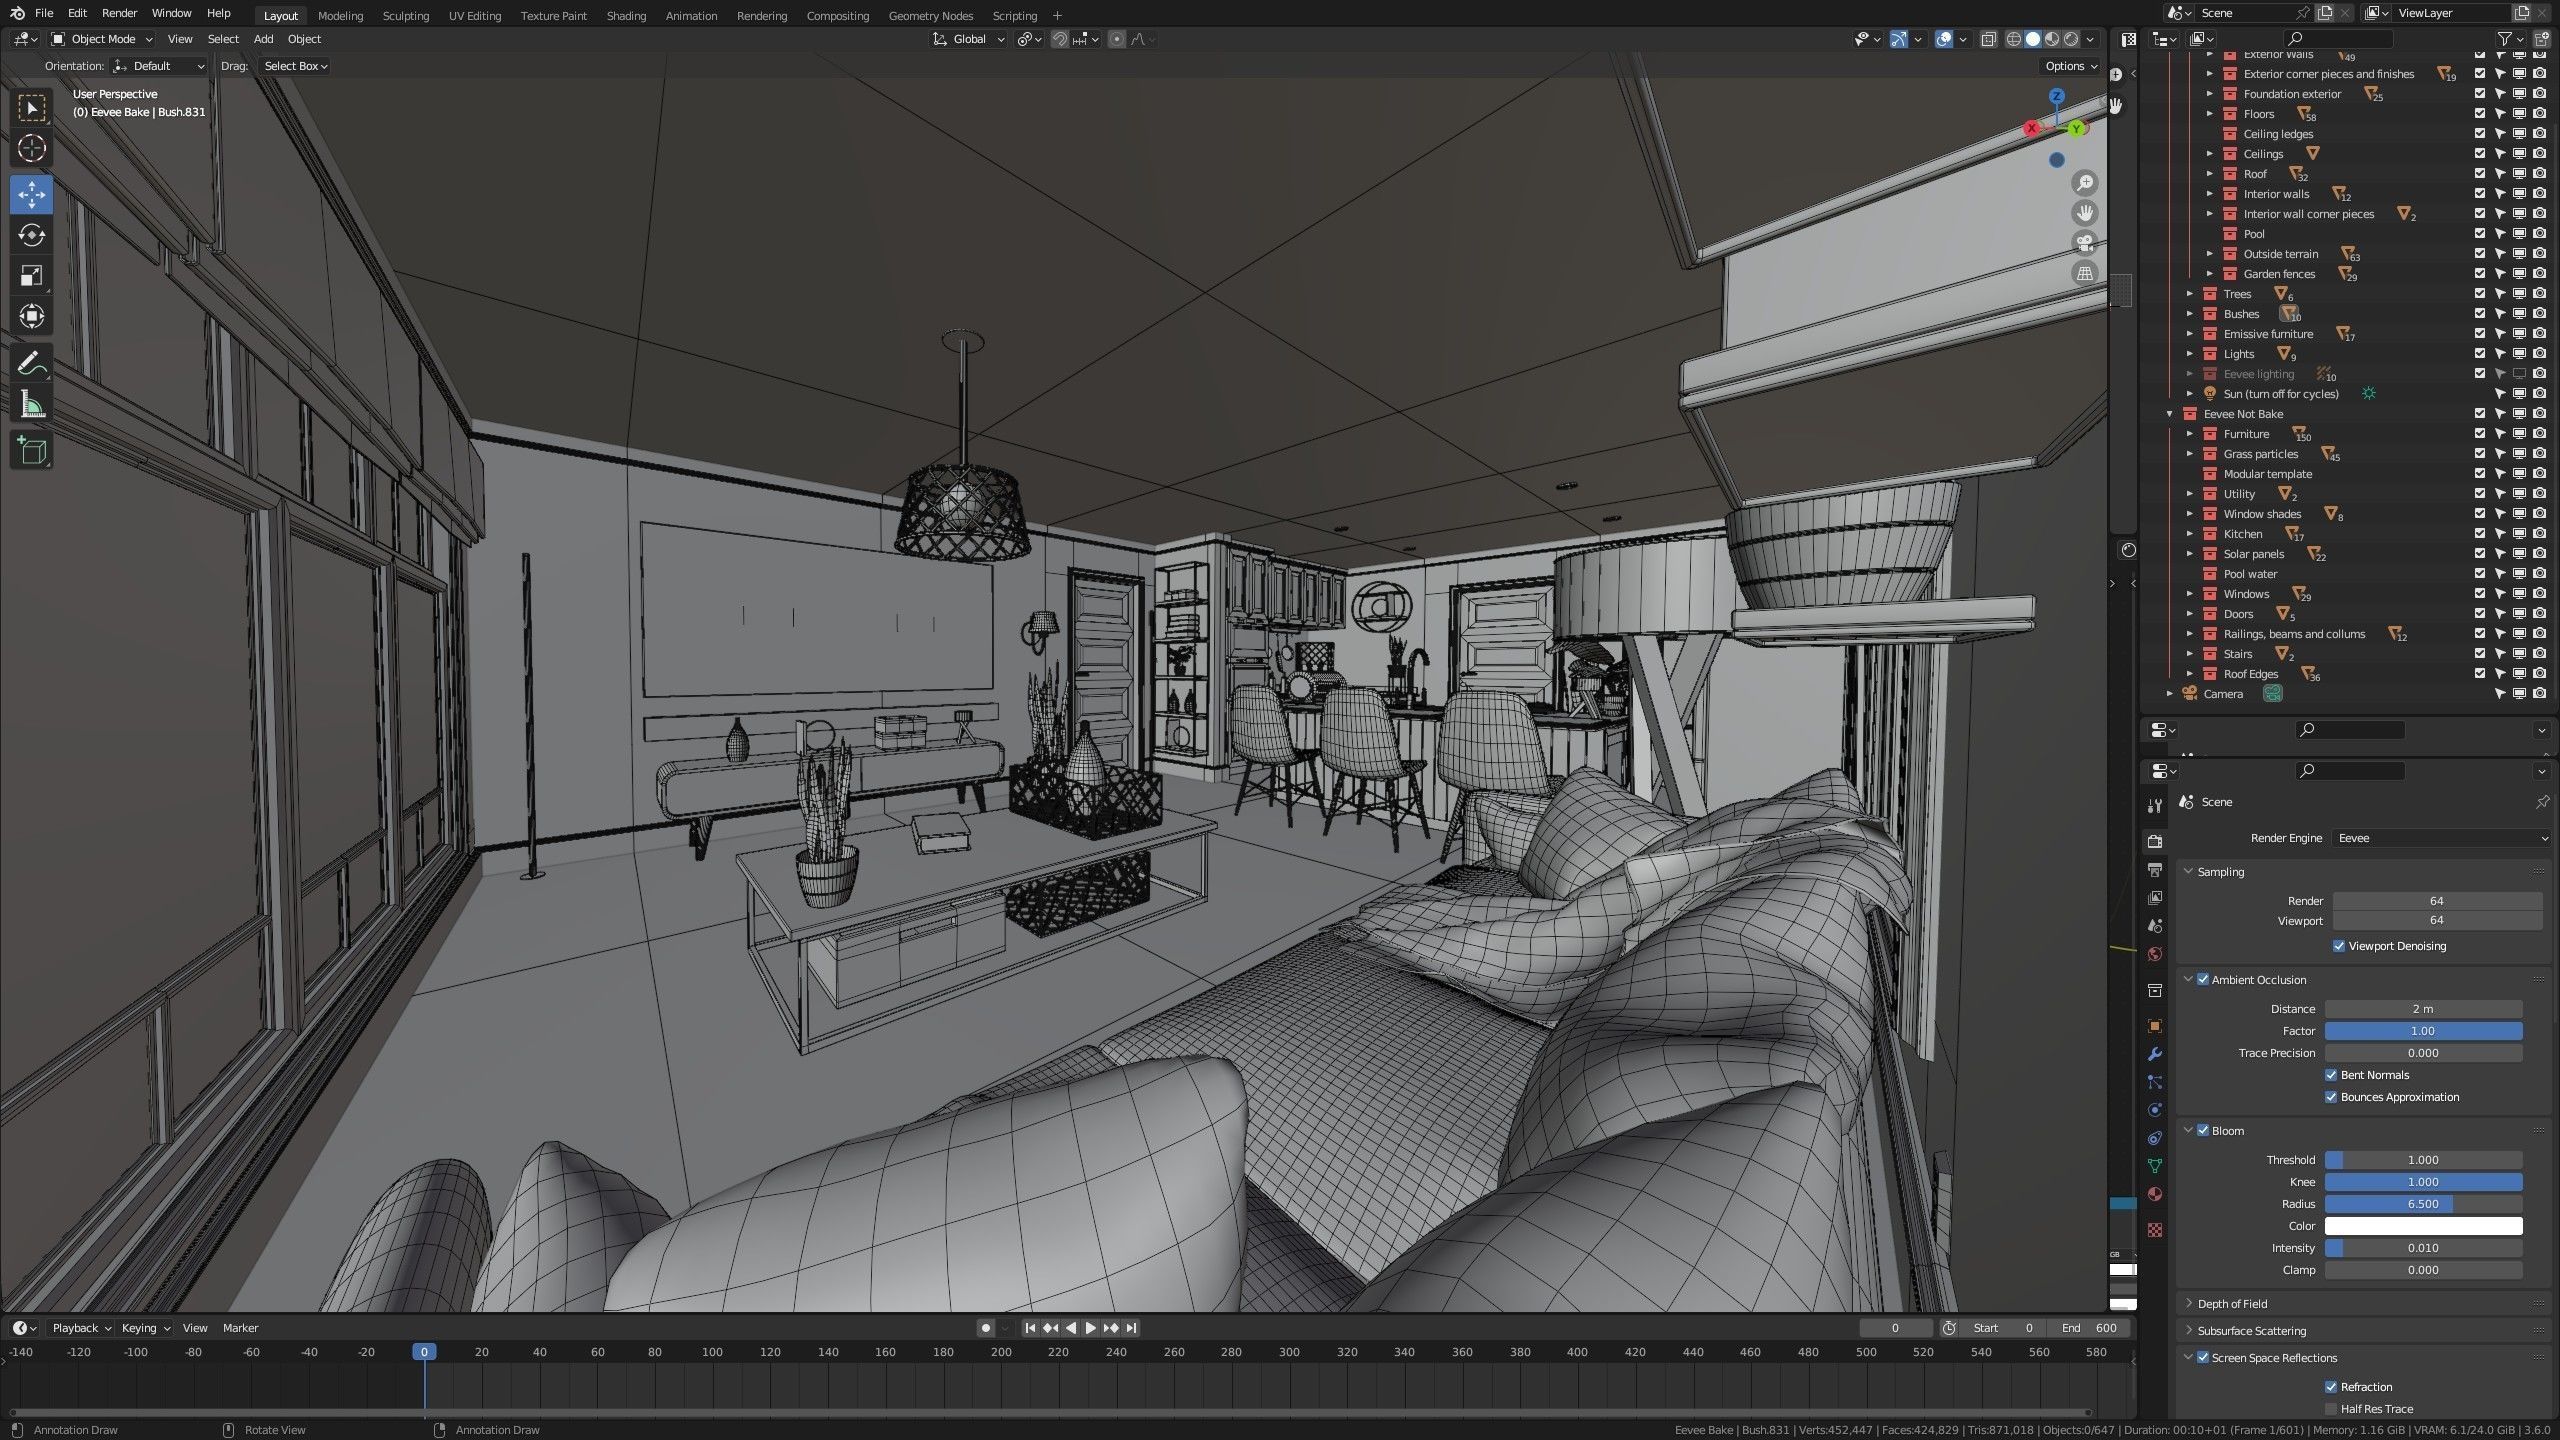The width and height of the screenshot is (2560, 1440).
Task: Play the animation forward
Action: [1090, 1328]
